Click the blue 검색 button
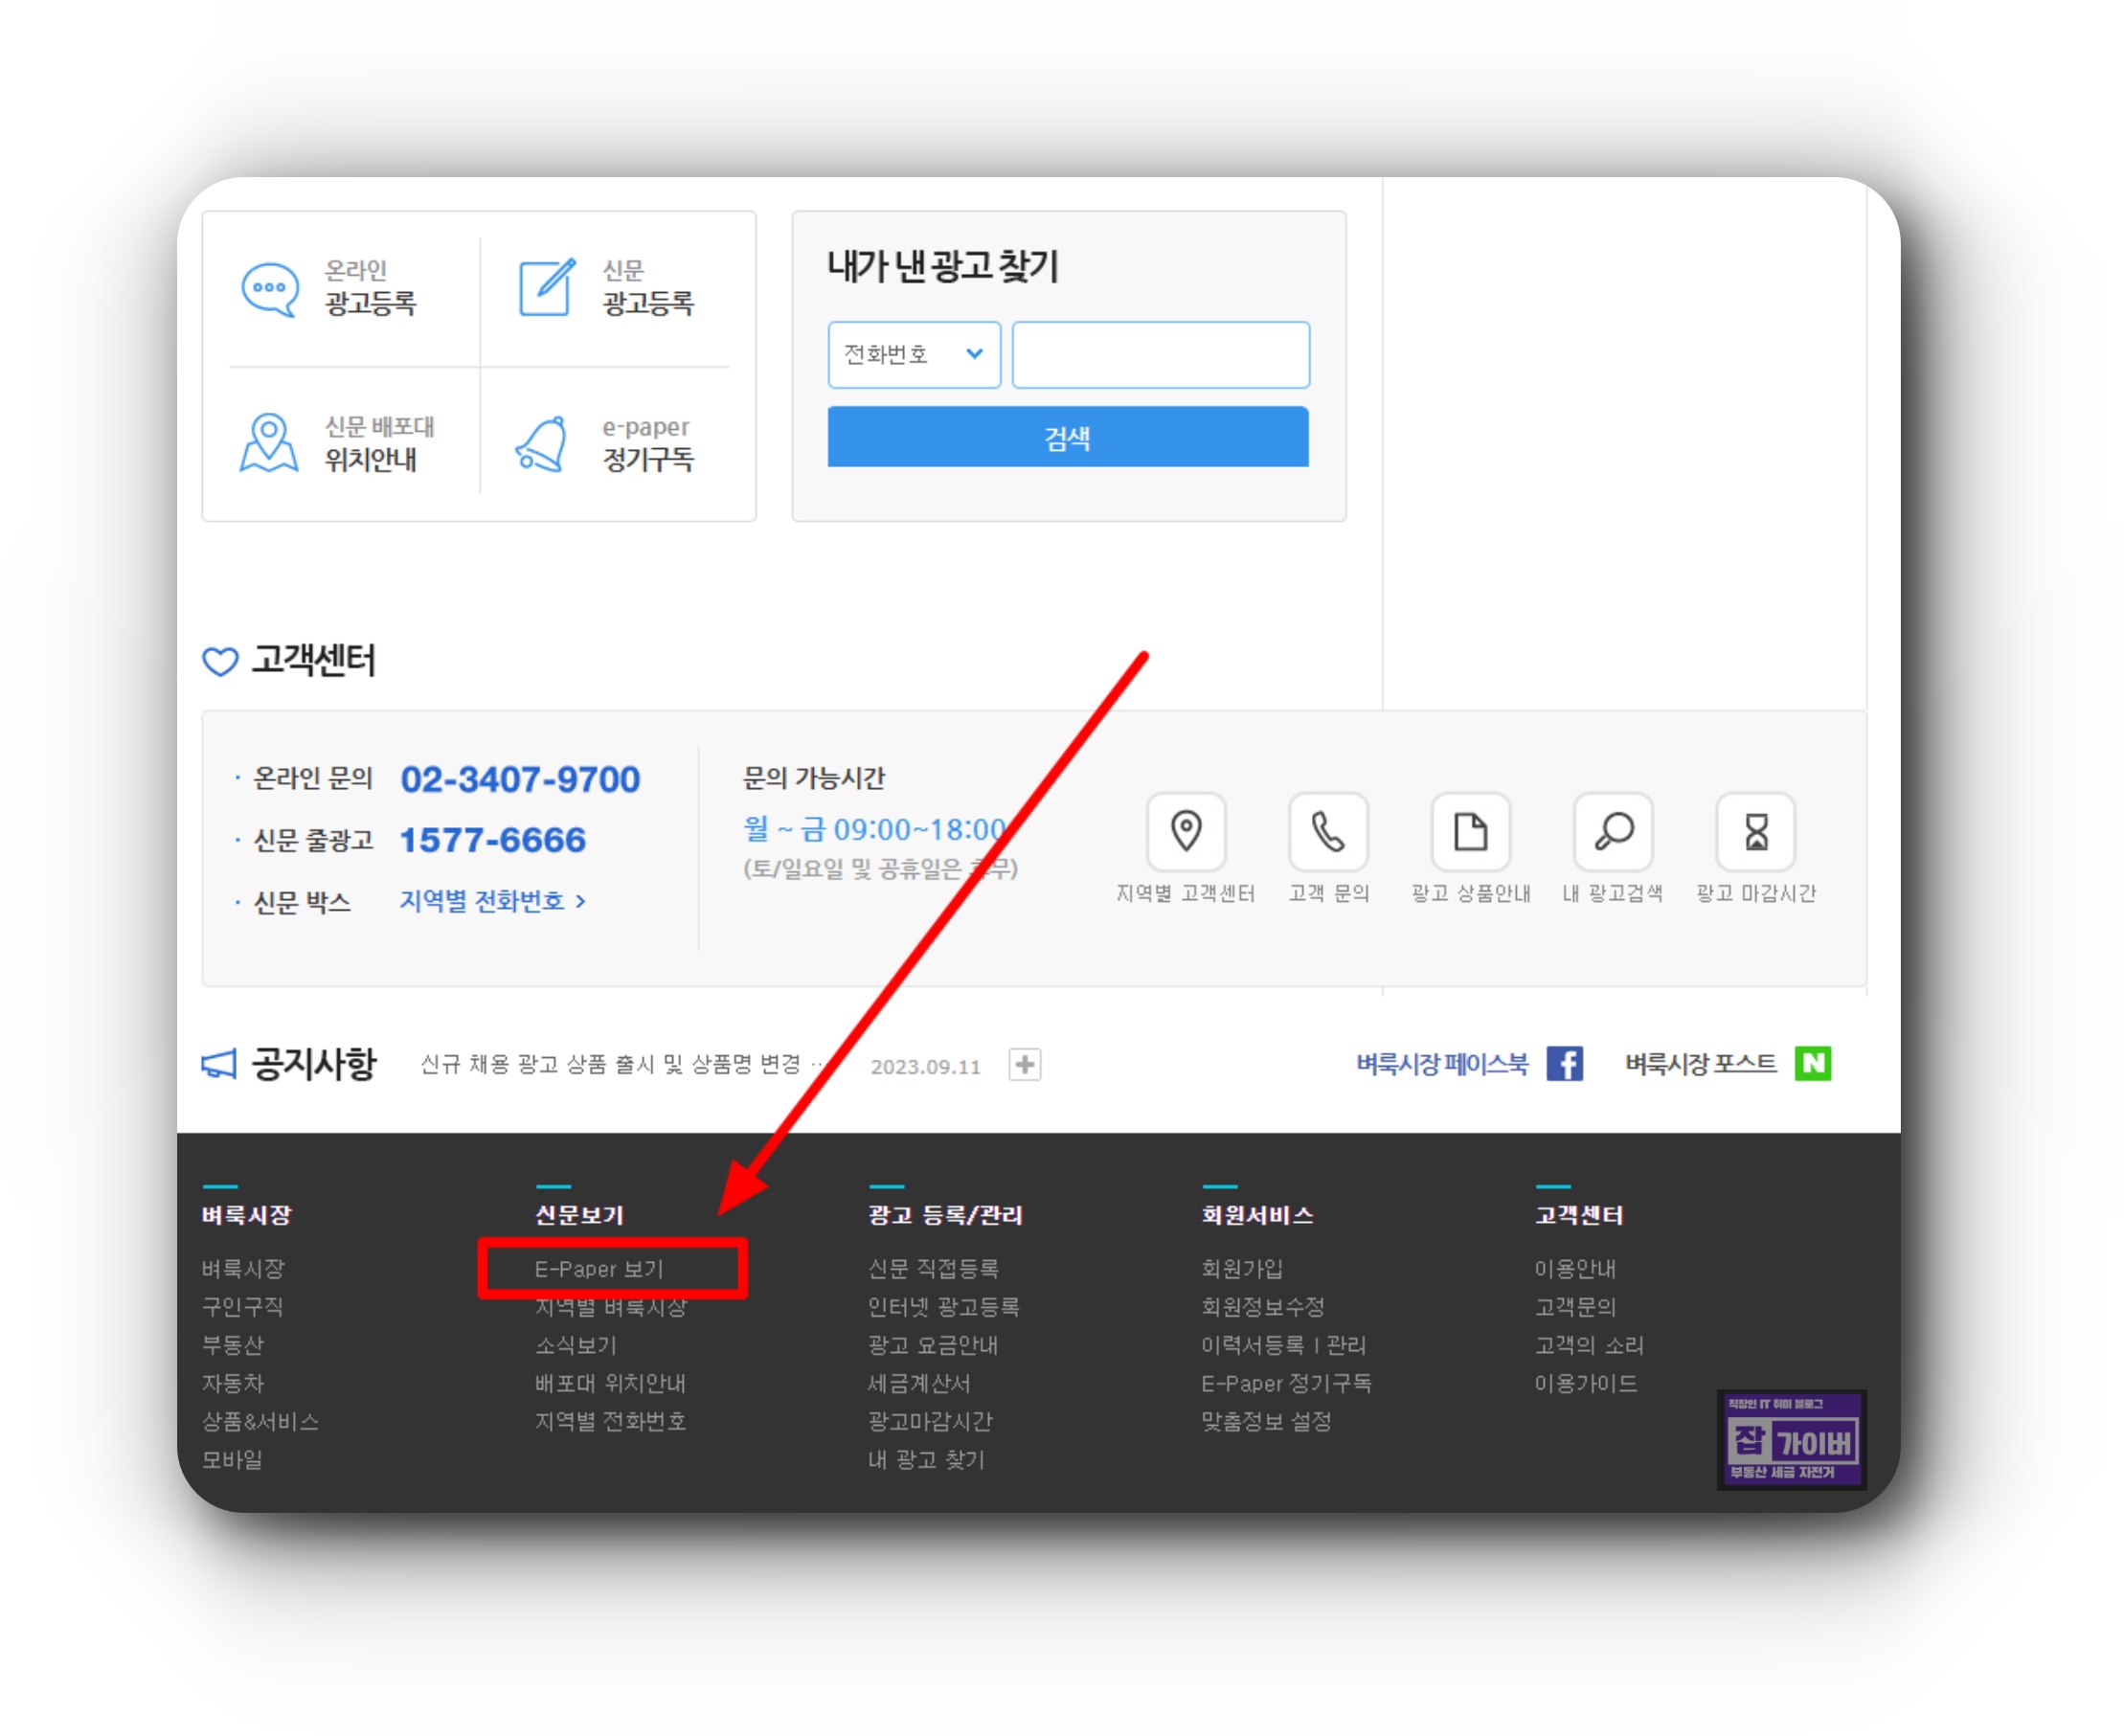 (1068, 437)
